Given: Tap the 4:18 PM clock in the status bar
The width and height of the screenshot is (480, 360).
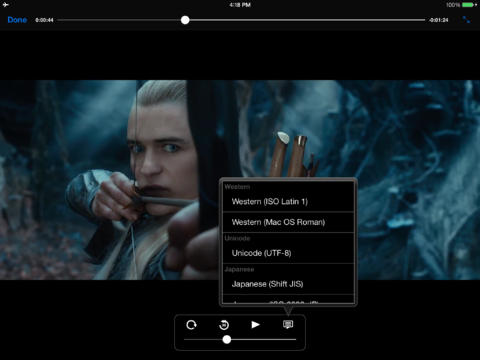Looking at the screenshot, I should point(240,5).
